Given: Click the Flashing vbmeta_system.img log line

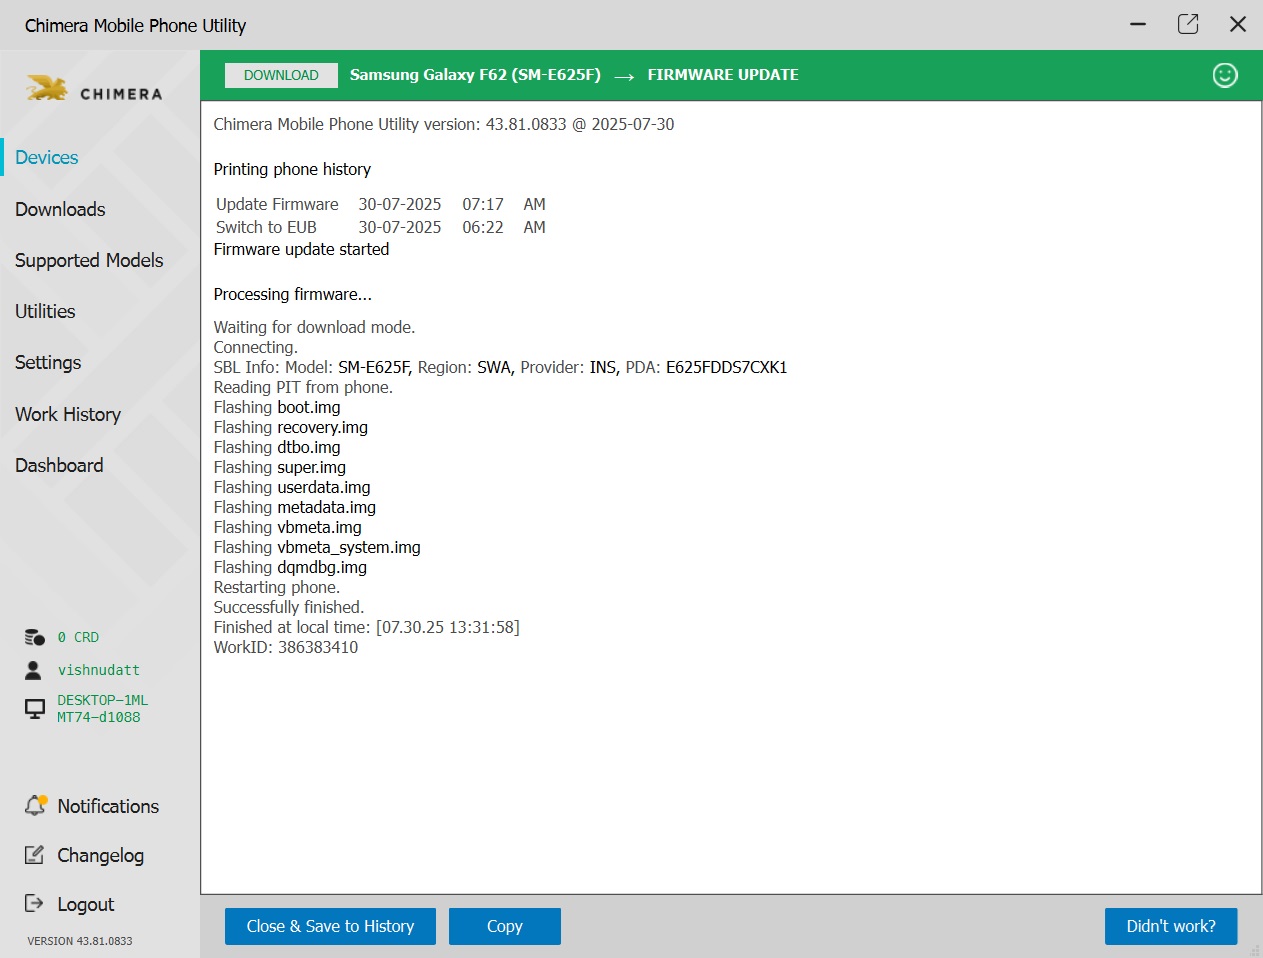Looking at the screenshot, I should click(x=317, y=547).
